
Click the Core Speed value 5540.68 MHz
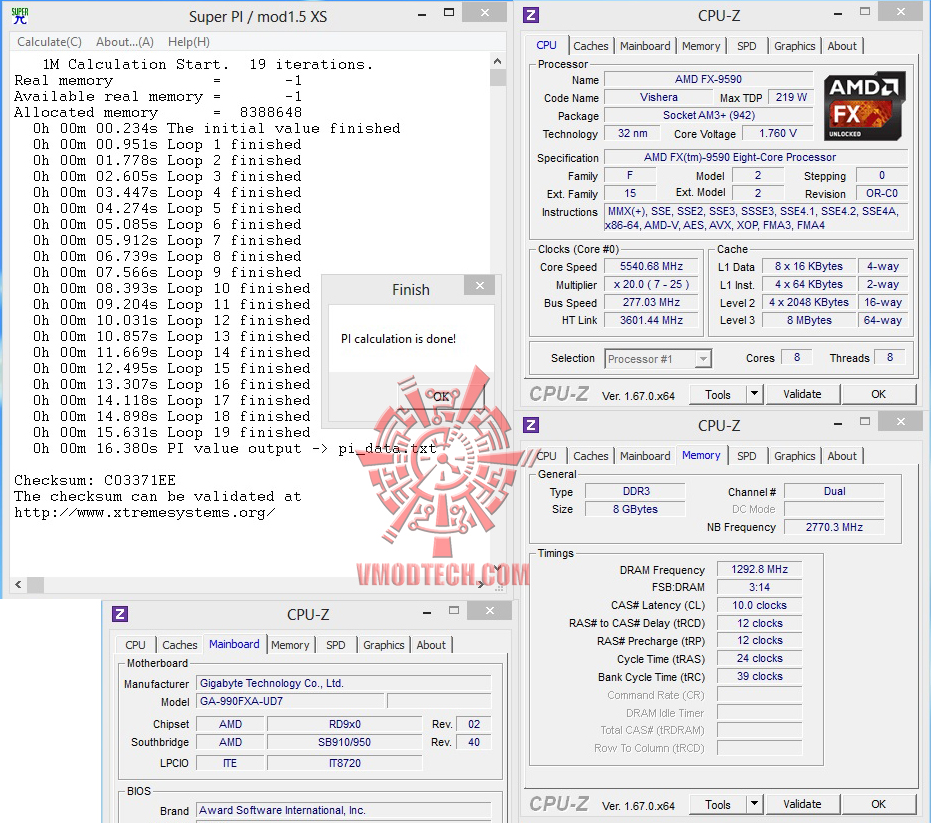[x=651, y=267]
